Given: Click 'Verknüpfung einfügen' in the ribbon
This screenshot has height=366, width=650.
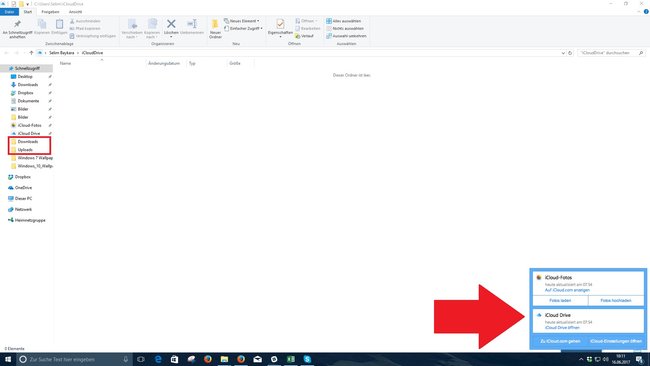Looking at the screenshot, I should click(92, 36).
